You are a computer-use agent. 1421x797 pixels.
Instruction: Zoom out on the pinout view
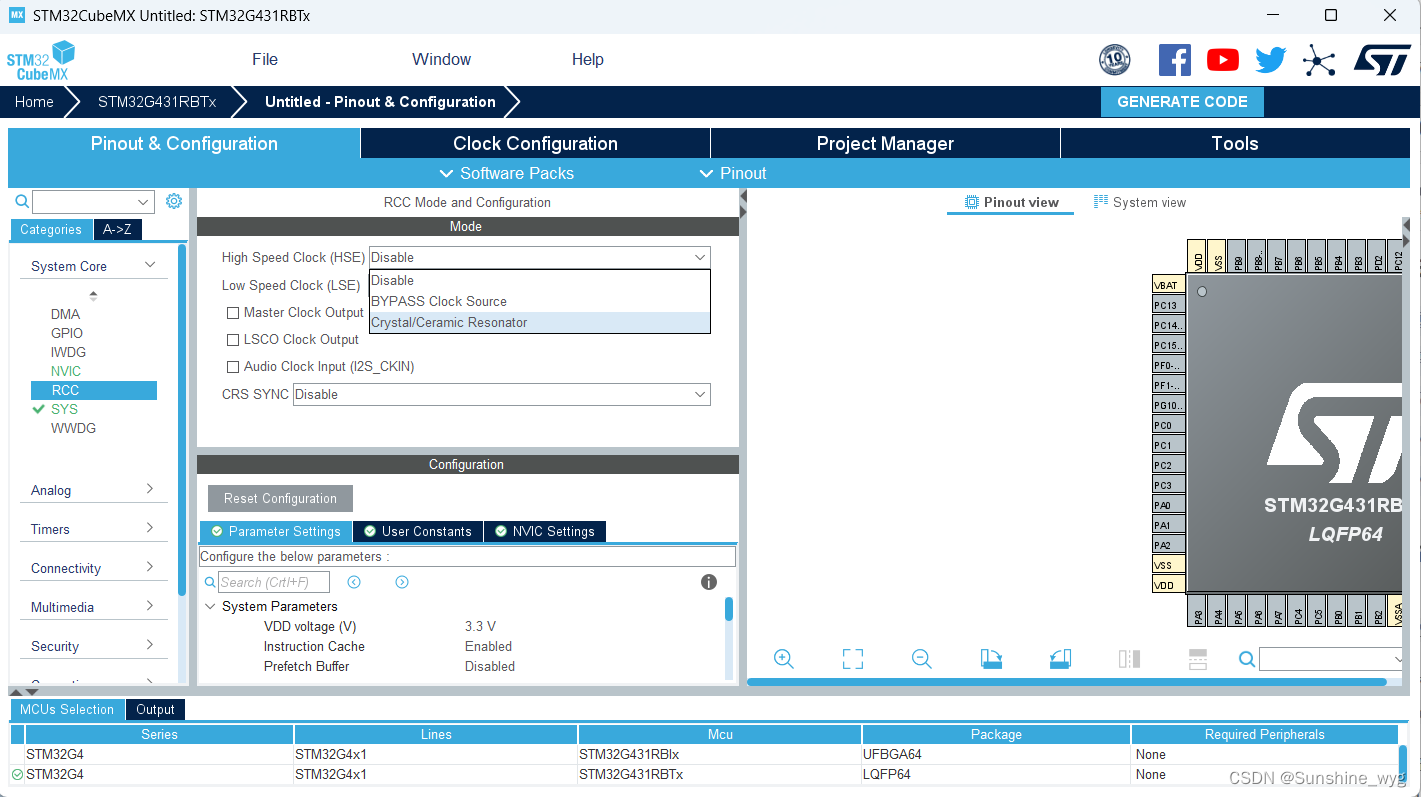(922, 659)
